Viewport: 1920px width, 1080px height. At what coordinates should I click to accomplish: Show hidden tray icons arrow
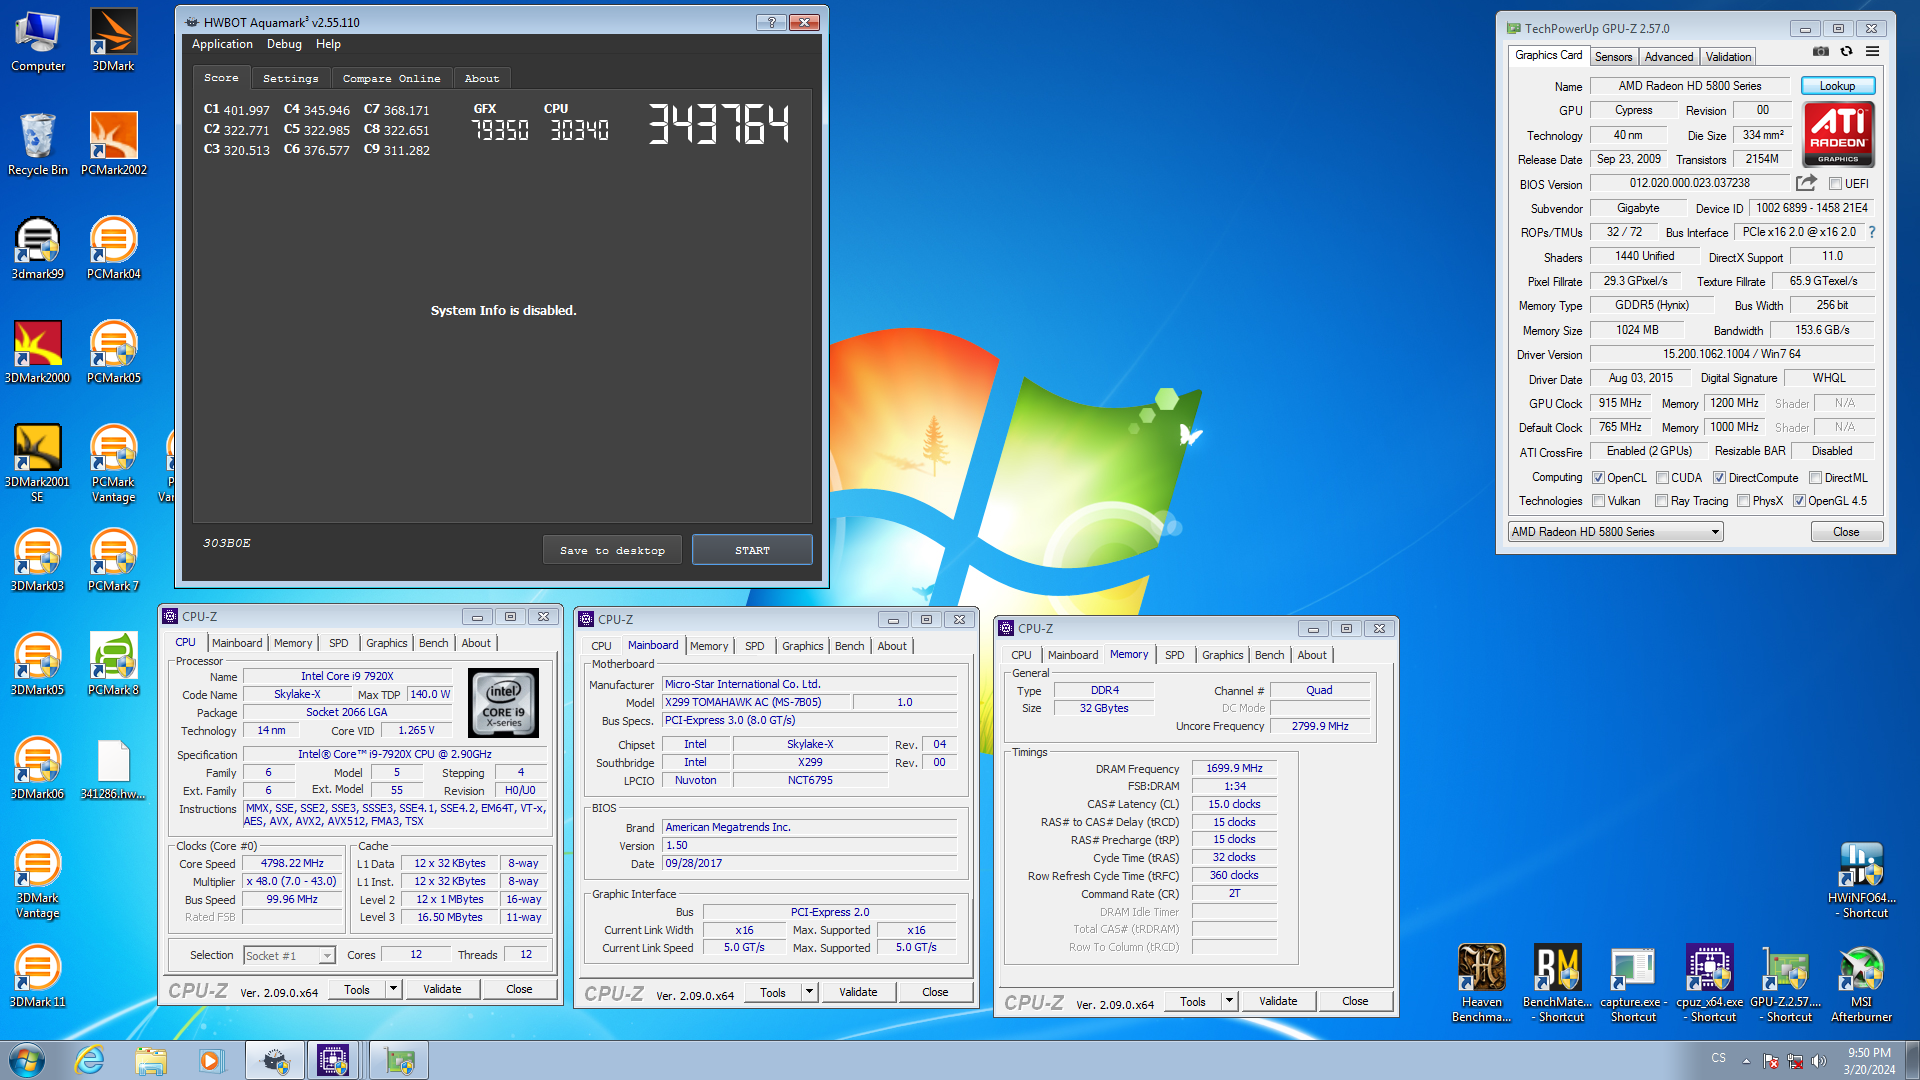(1746, 1061)
